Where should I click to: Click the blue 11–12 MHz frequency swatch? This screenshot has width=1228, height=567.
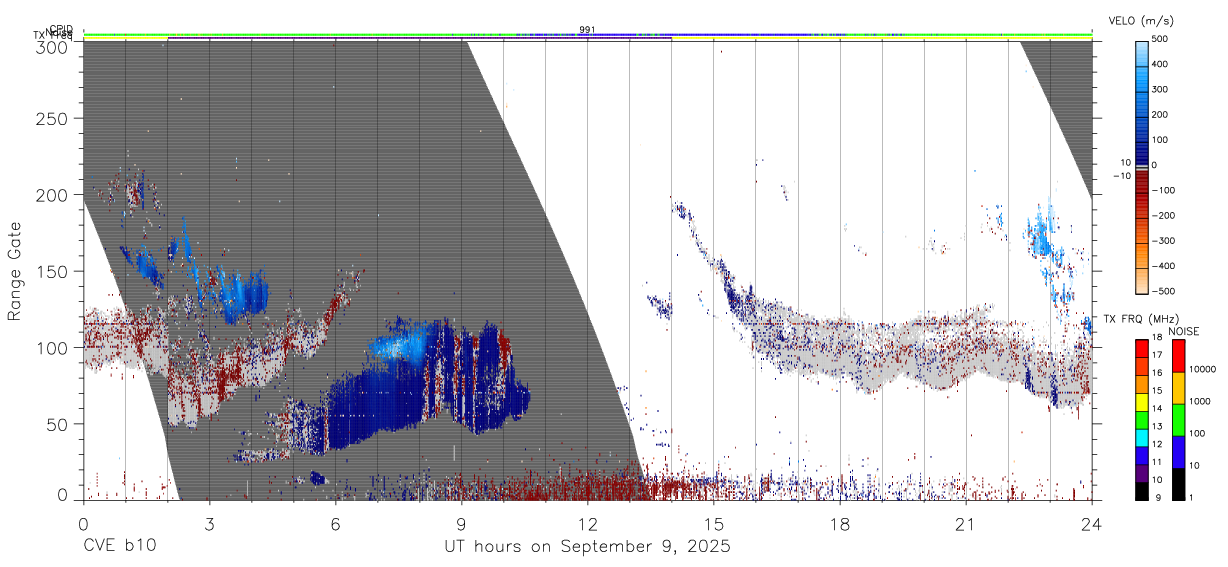1142,456
